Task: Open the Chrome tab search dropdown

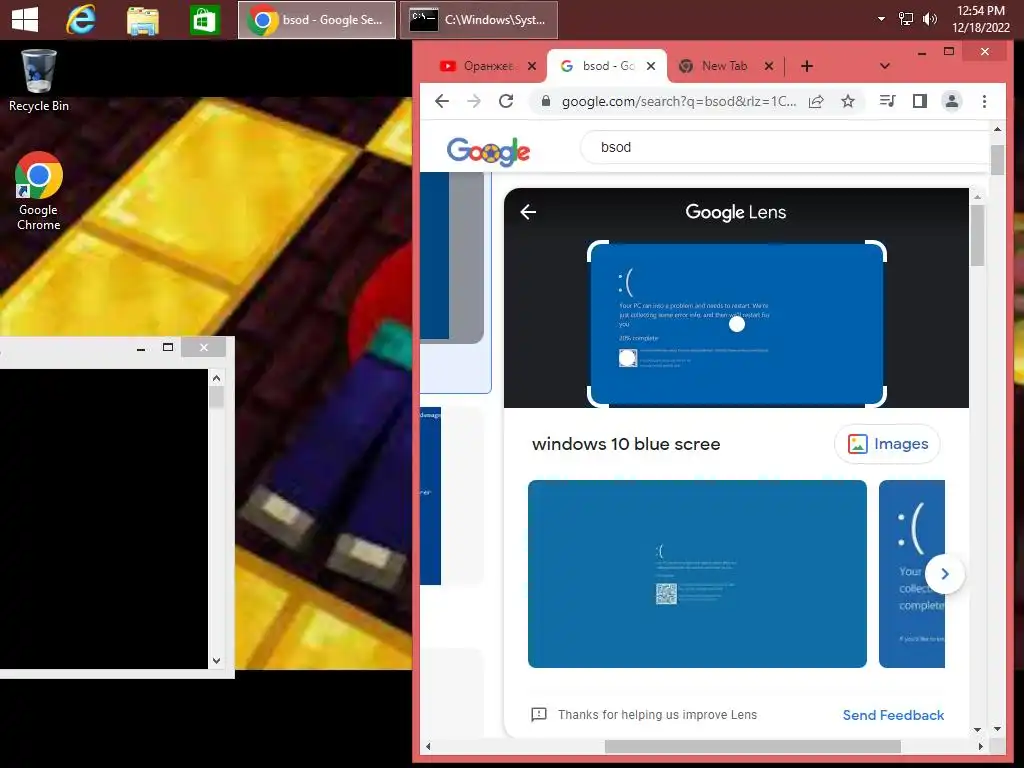Action: tap(885, 66)
